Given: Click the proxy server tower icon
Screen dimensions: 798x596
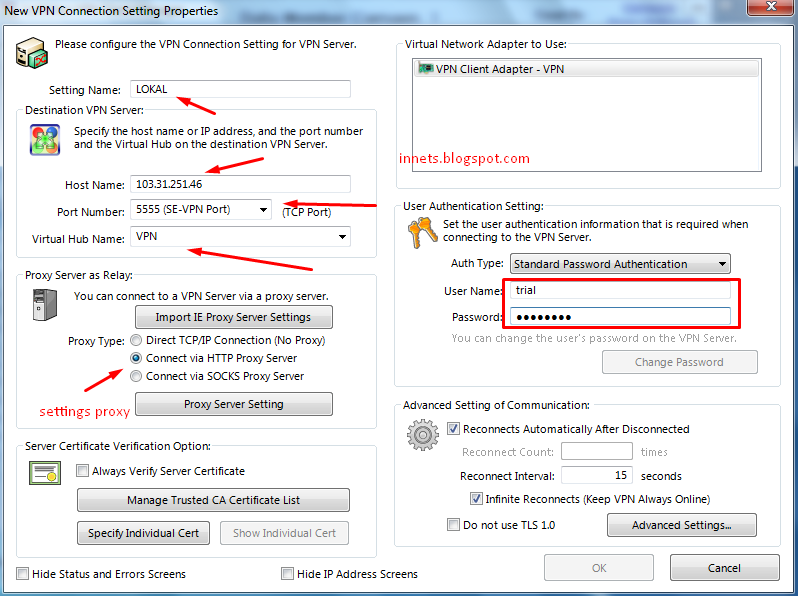Looking at the screenshot, I should (45, 304).
